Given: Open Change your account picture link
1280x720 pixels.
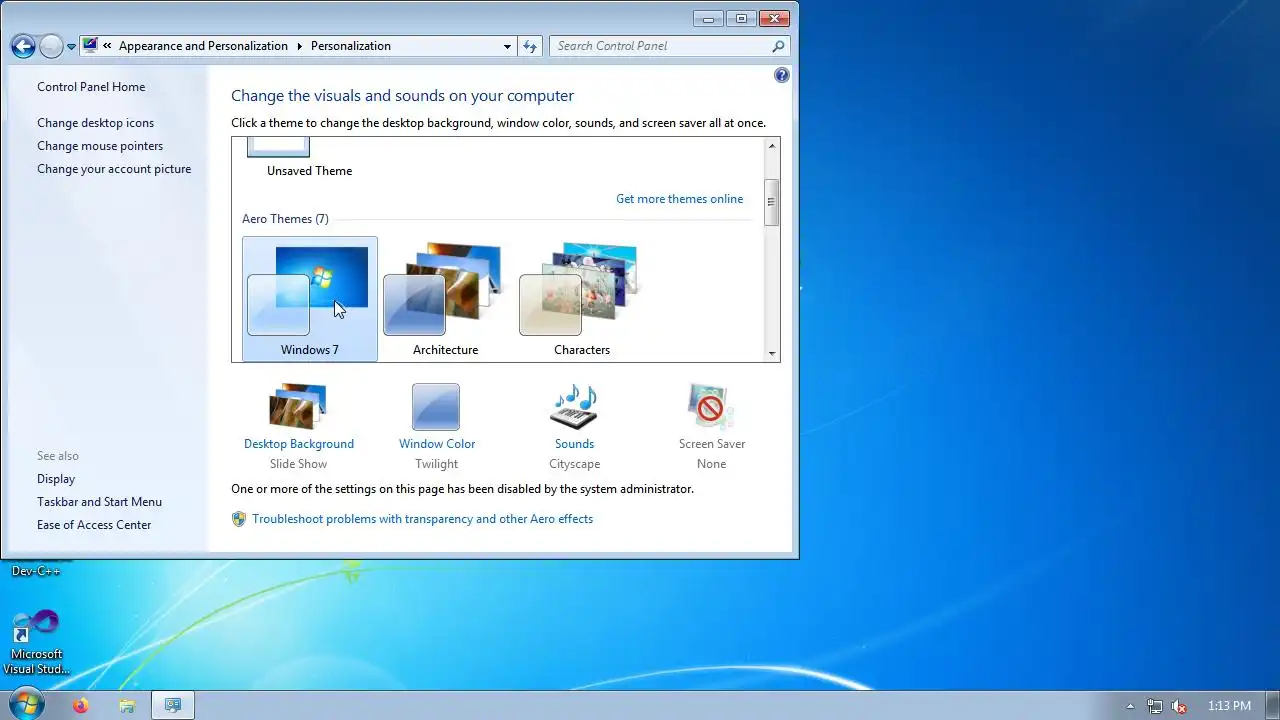Looking at the screenshot, I should point(114,169).
